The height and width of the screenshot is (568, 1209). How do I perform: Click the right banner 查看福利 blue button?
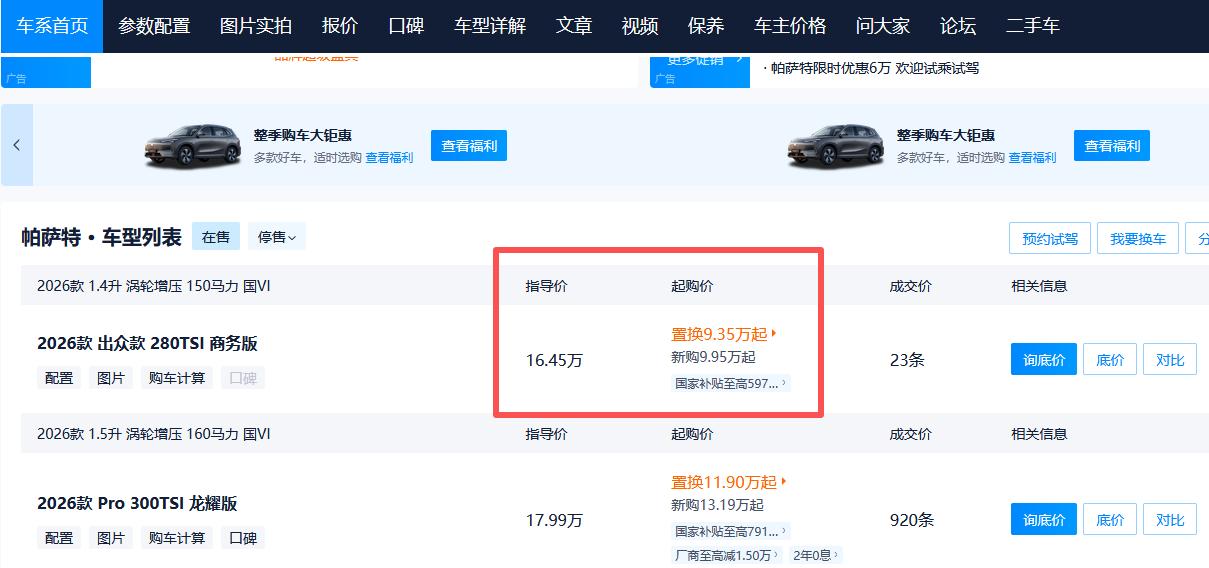click(1112, 145)
